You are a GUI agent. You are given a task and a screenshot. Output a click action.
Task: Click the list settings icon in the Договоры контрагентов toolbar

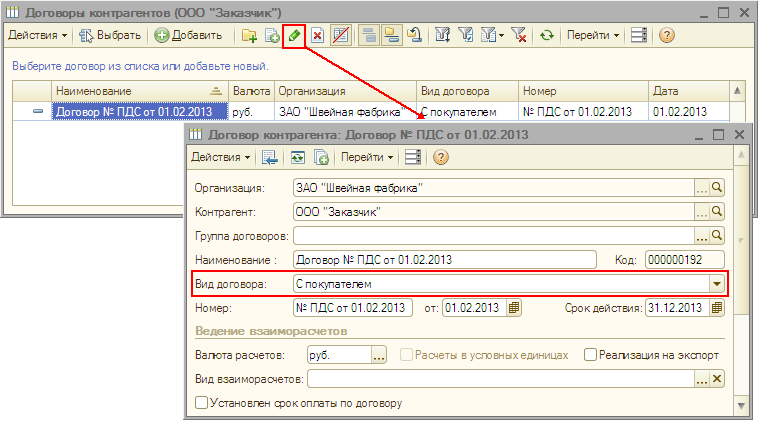coord(639,35)
